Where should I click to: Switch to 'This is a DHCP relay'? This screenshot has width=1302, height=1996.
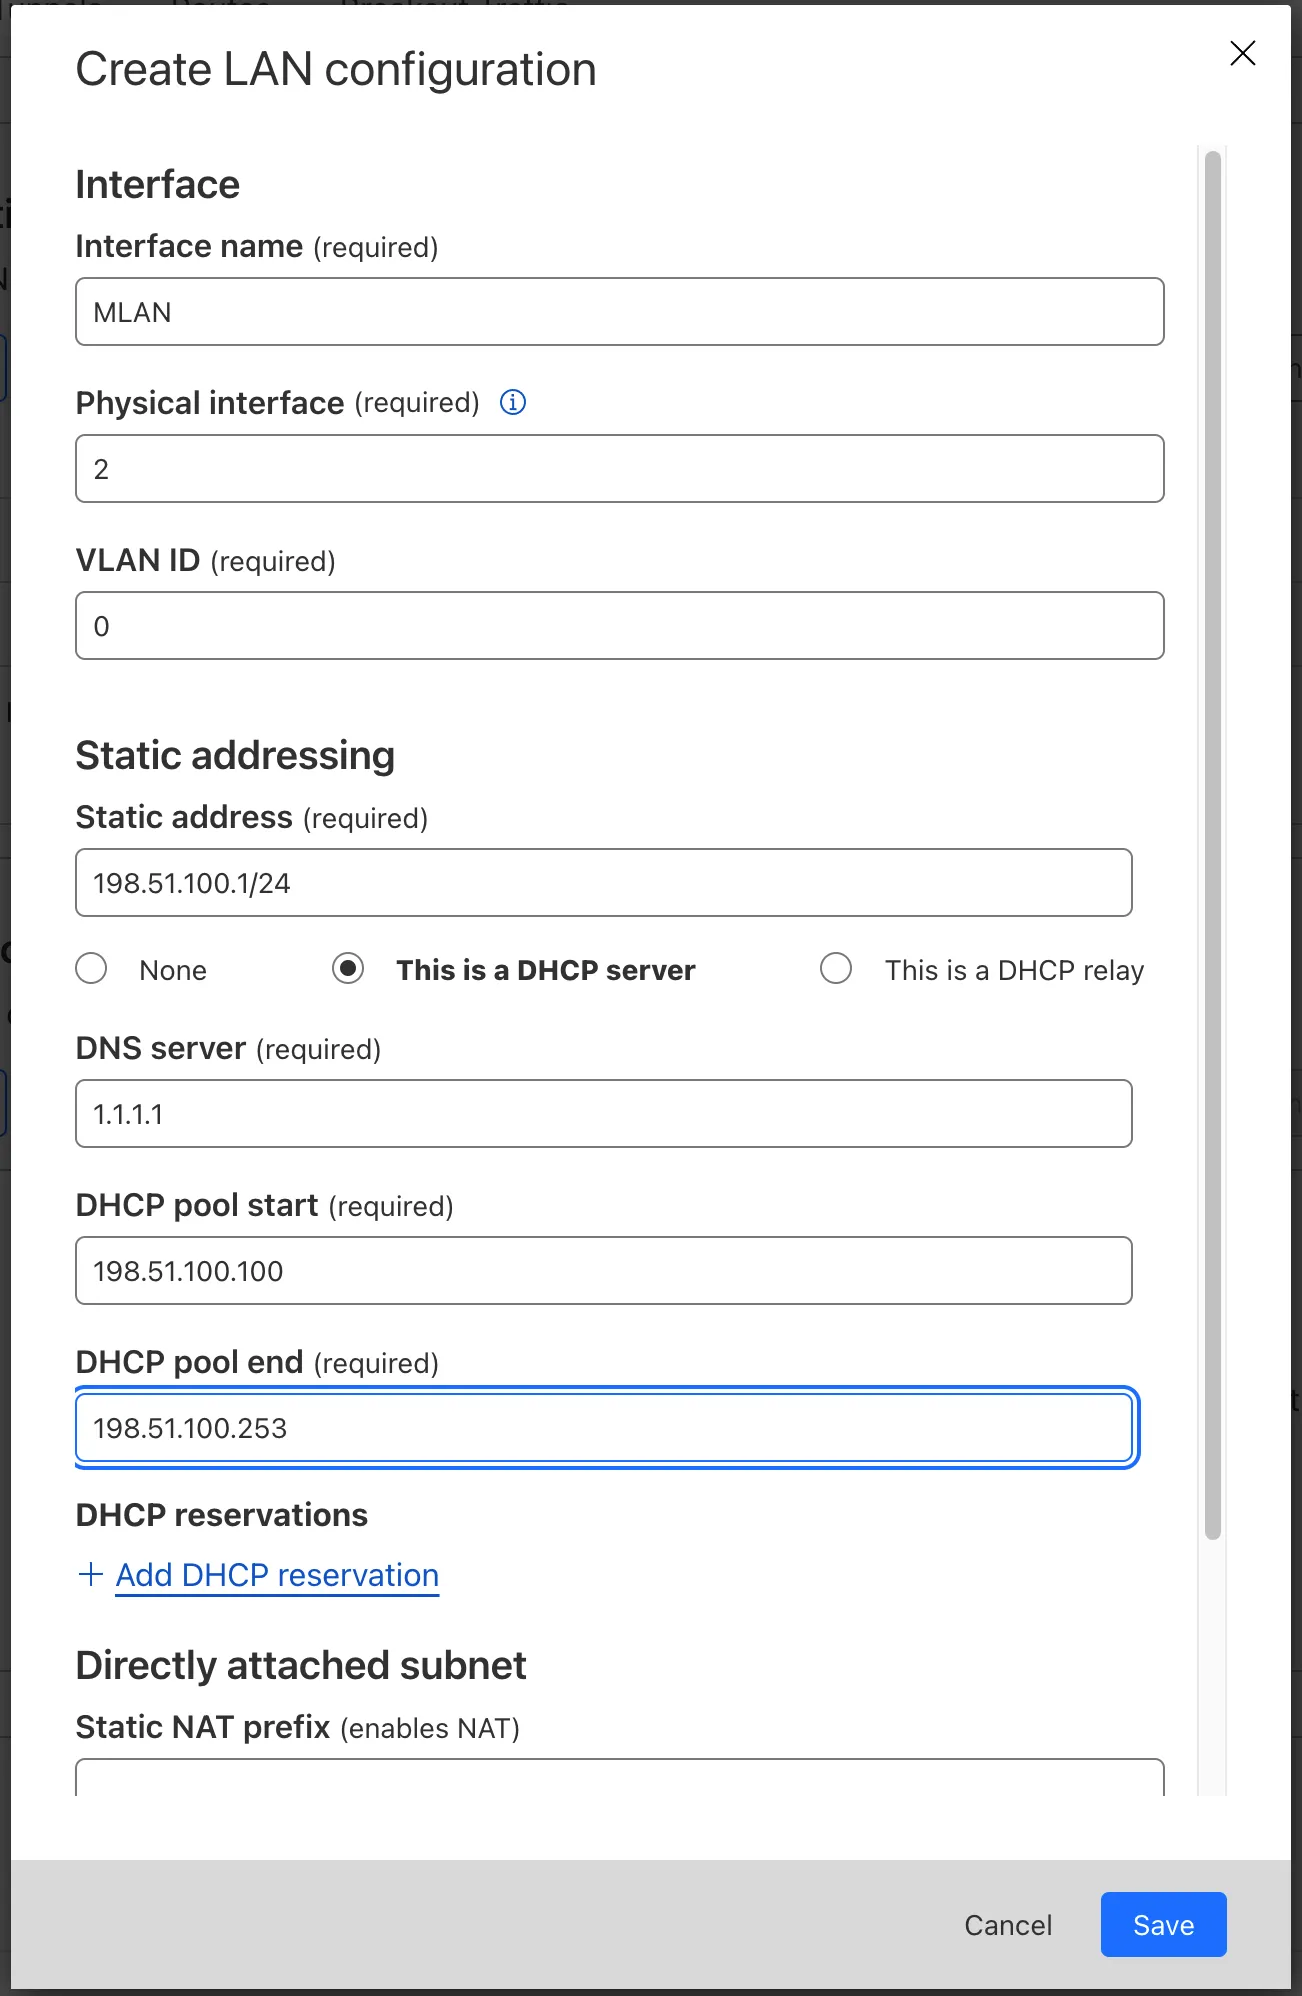pyautogui.click(x=836, y=968)
